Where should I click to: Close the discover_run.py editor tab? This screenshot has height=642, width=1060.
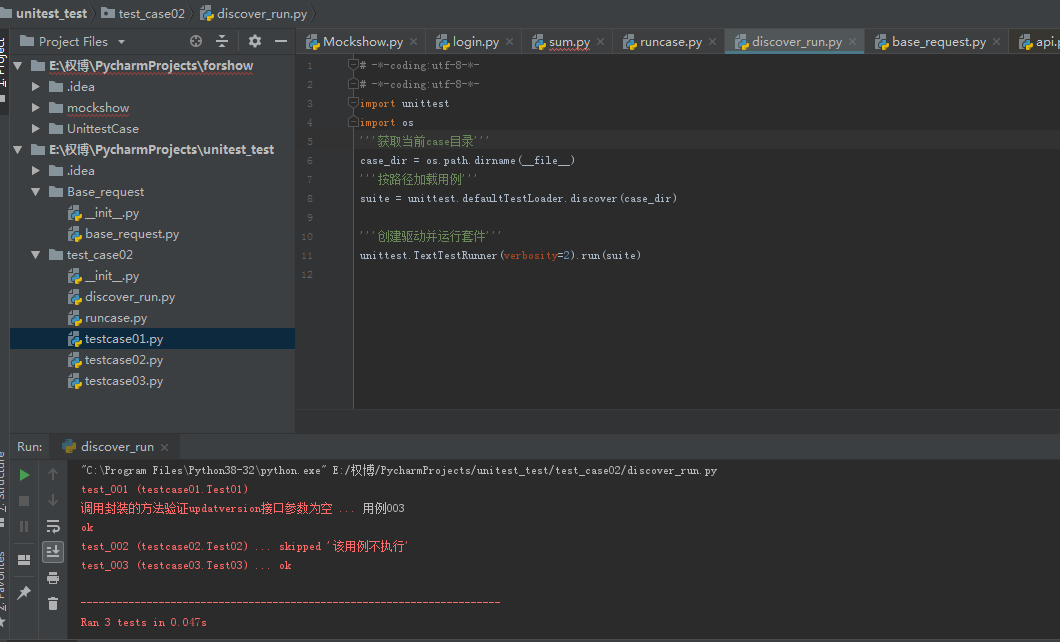click(x=853, y=42)
